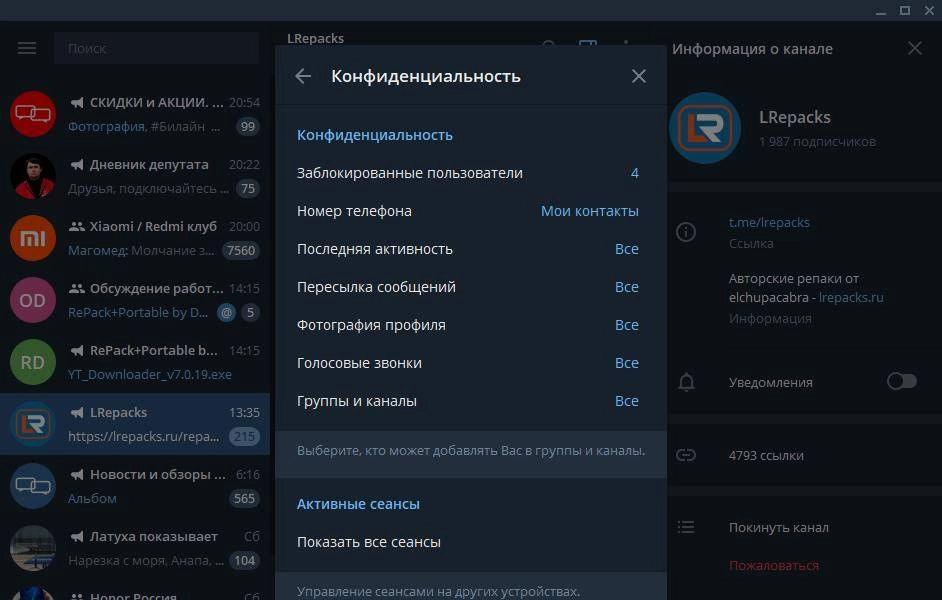This screenshot has width=942, height=600.
Task: Click the bell notifications icon
Action: point(686,382)
